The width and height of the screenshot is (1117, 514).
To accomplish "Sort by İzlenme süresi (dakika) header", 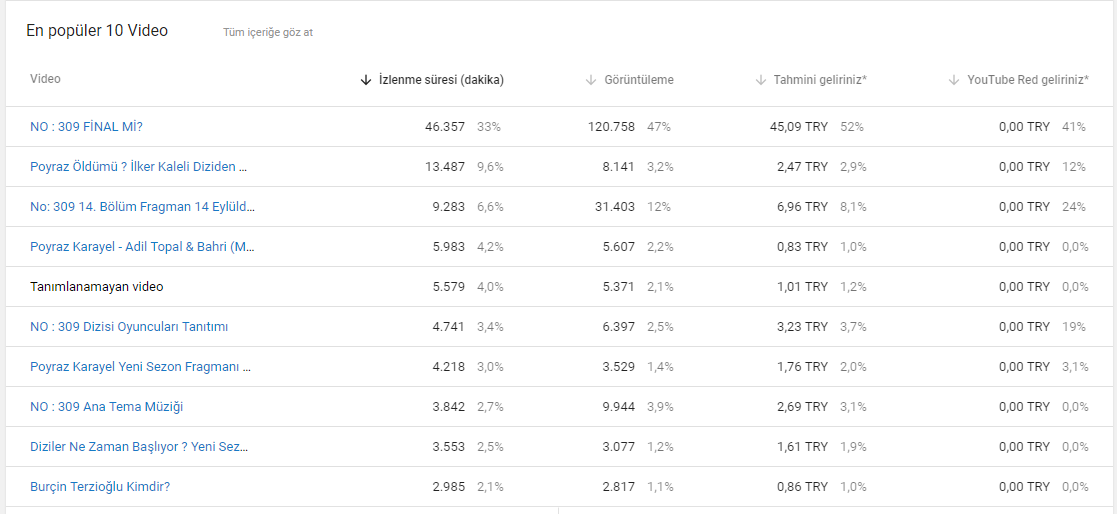I will [x=442, y=80].
